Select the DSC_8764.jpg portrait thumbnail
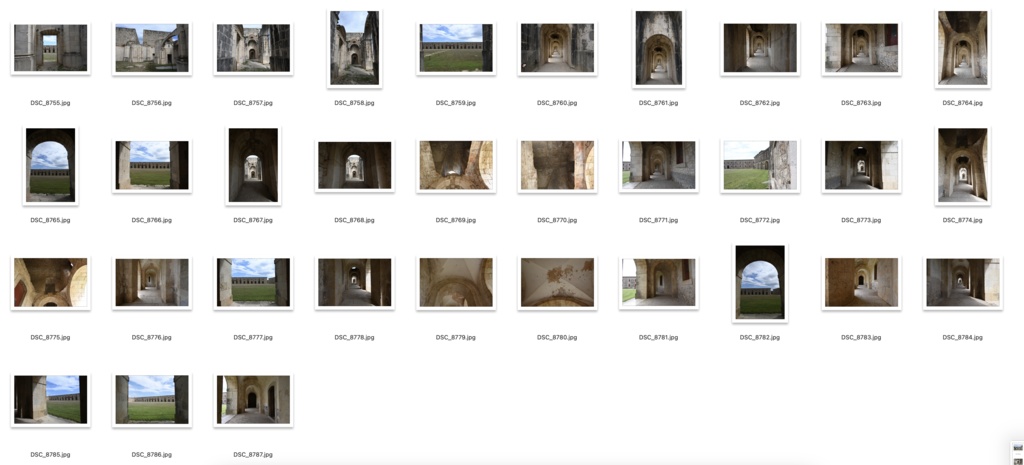The height and width of the screenshot is (465, 1024). (x=963, y=48)
